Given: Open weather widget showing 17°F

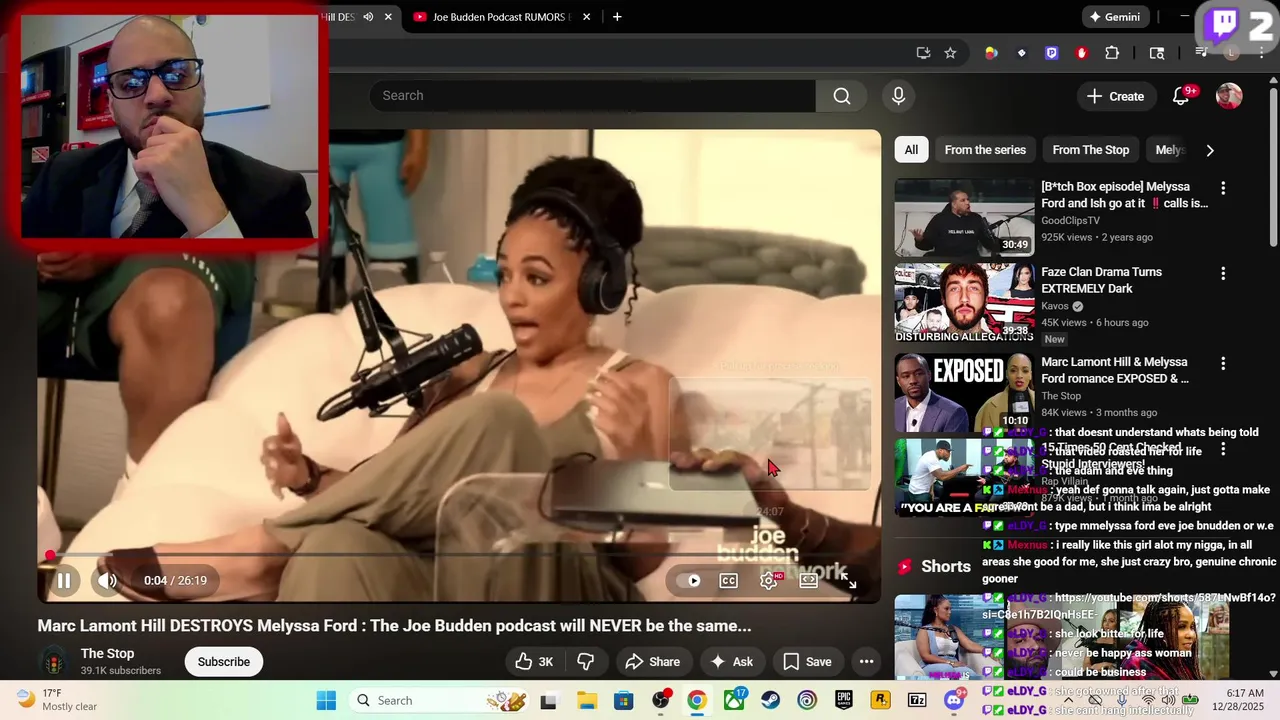Looking at the screenshot, I should click(56, 700).
